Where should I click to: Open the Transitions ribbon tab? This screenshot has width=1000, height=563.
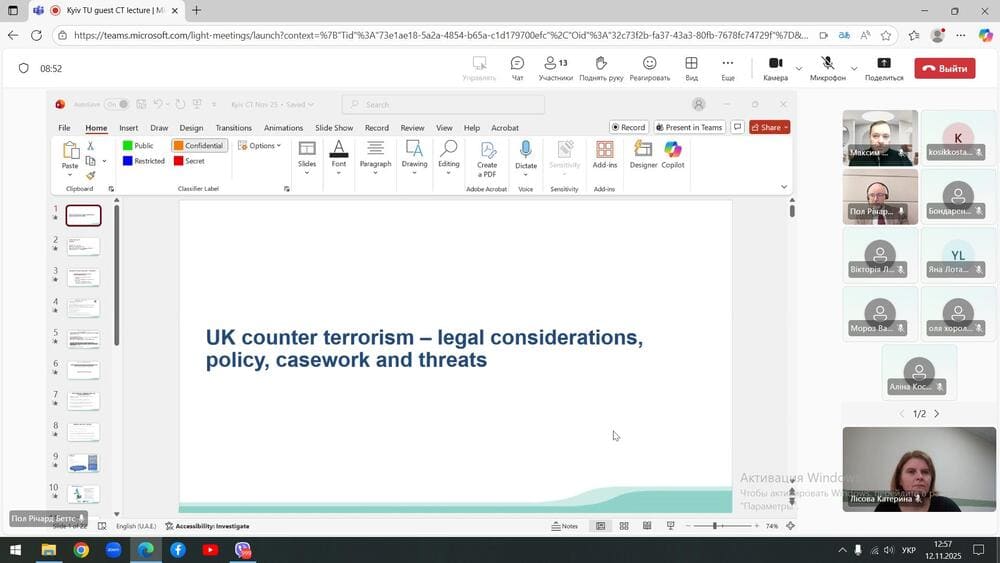pyautogui.click(x=233, y=128)
